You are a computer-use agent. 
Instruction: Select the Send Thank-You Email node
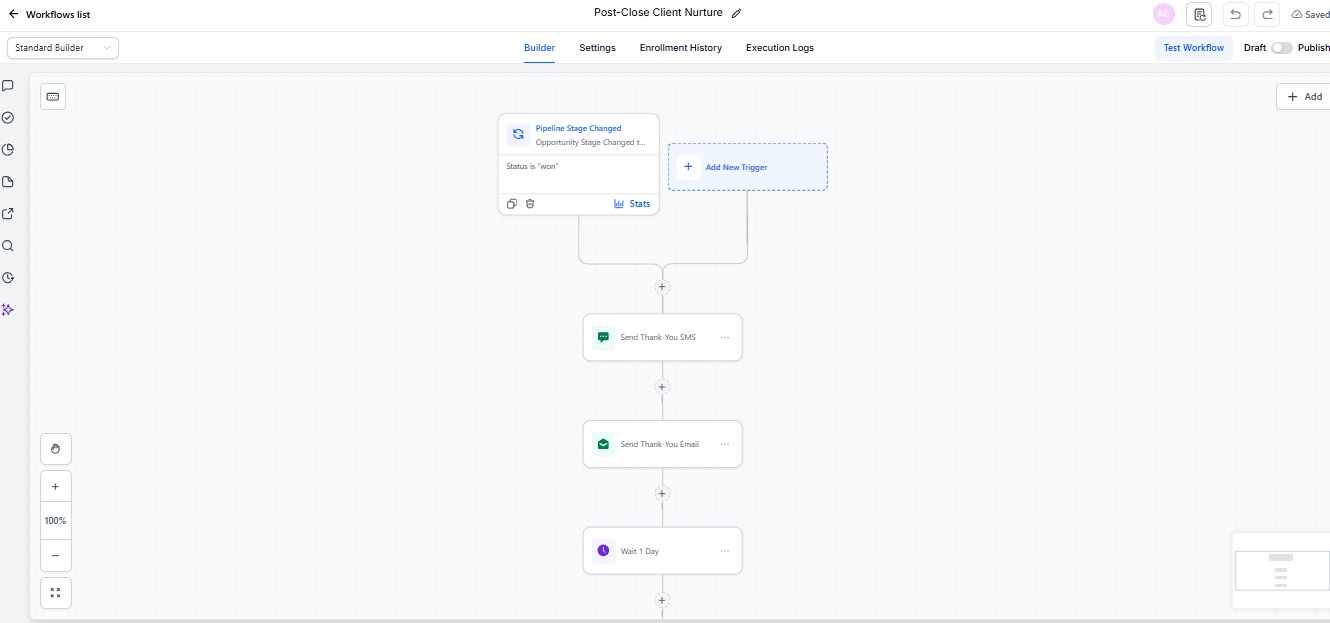click(663, 444)
